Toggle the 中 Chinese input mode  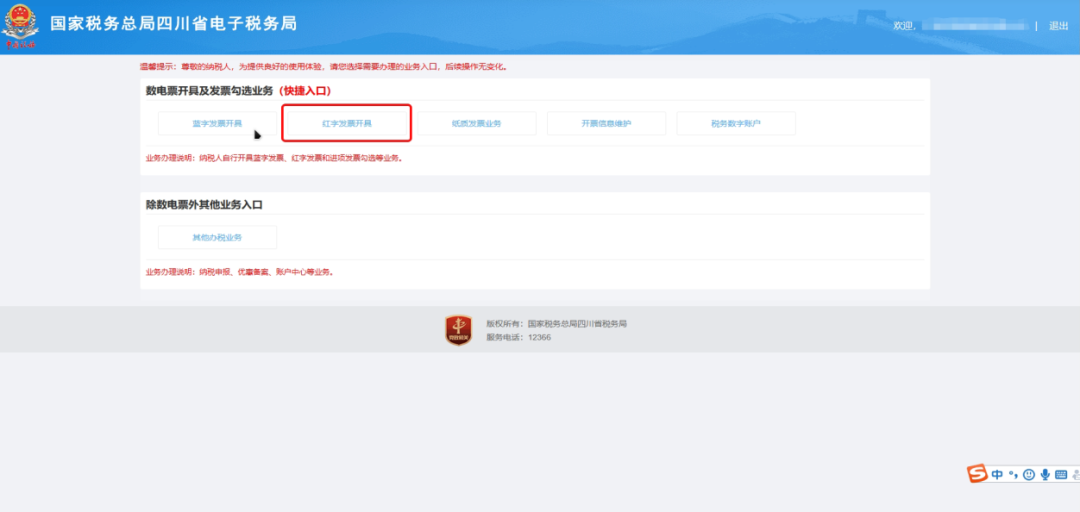pyautogui.click(x=997, y=475)
